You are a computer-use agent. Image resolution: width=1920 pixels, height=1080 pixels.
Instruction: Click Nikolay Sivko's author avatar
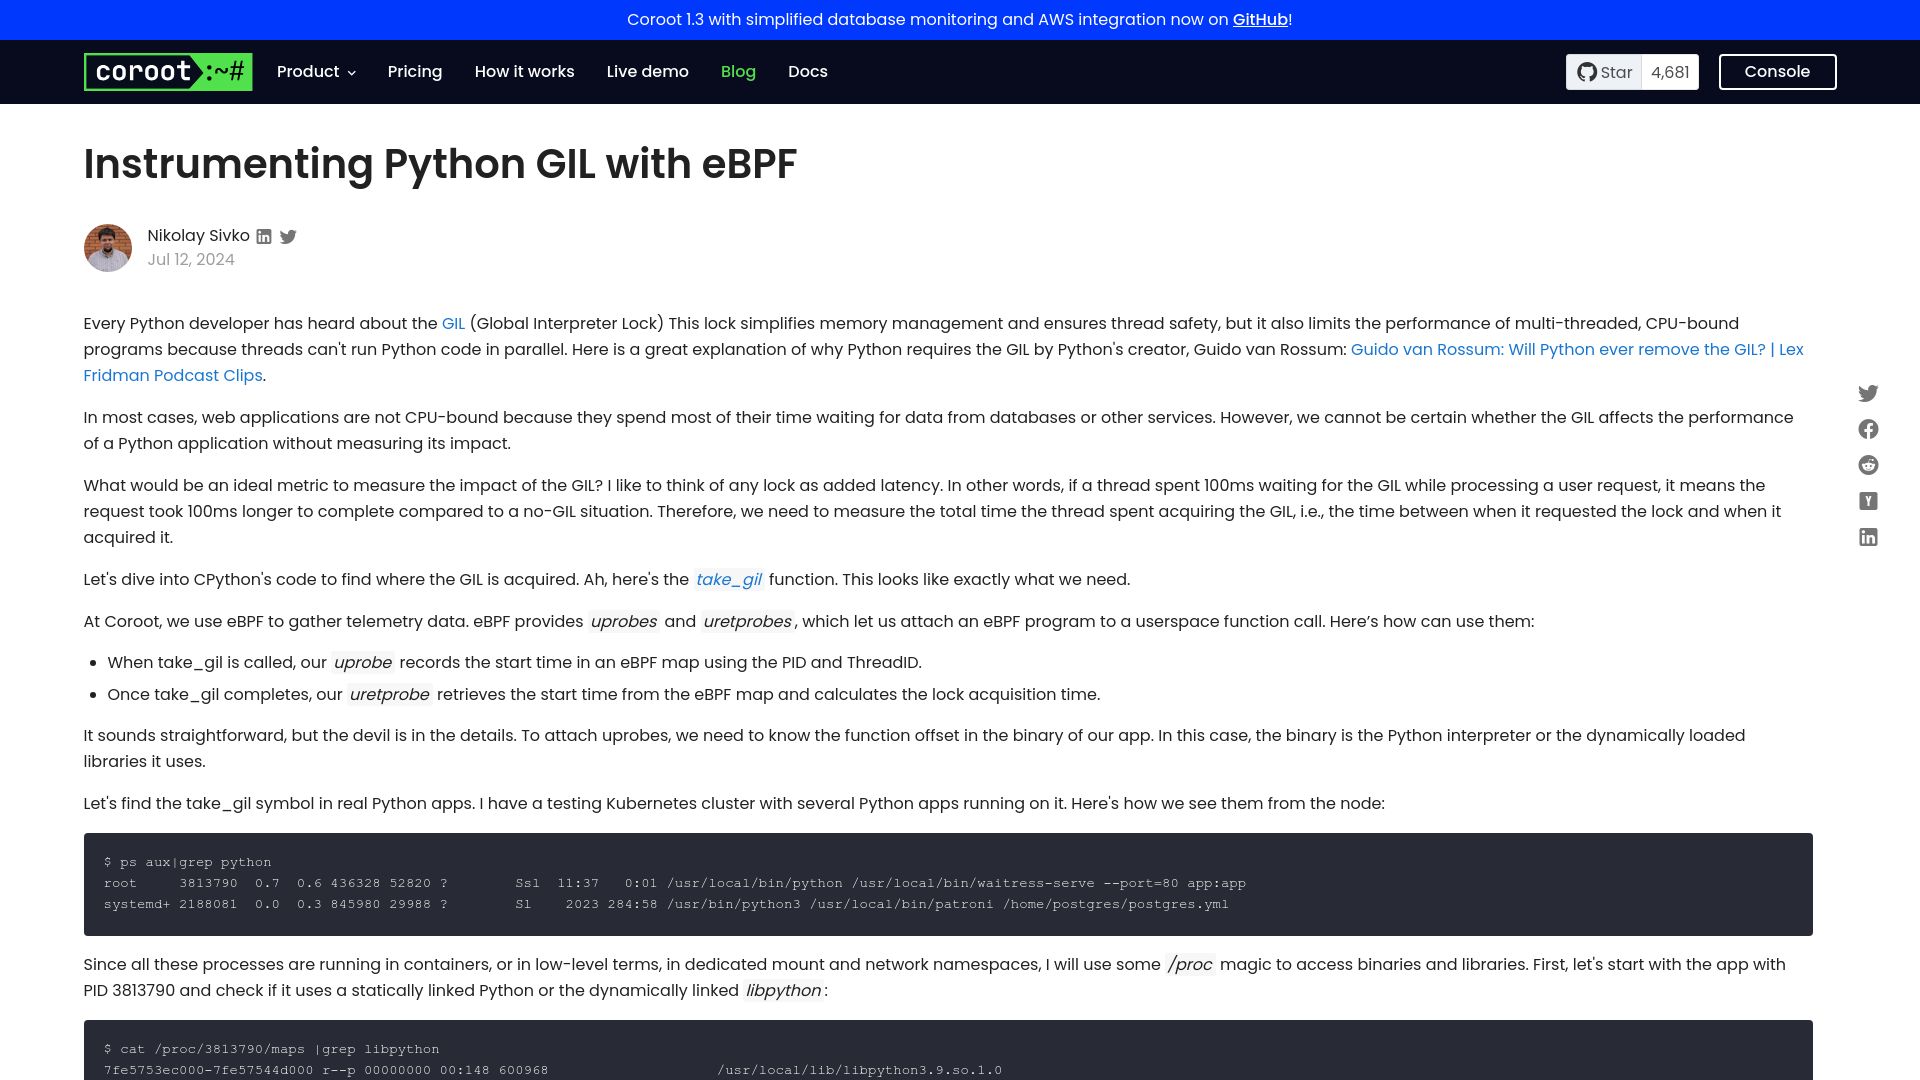pos(108,248)
